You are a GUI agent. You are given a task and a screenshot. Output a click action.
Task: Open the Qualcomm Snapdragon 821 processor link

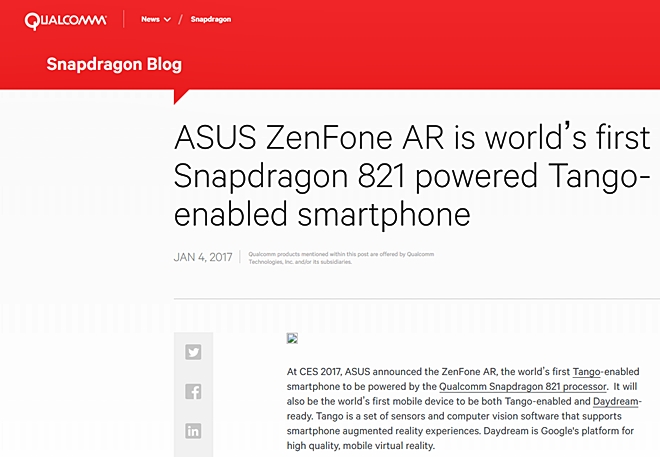coord(523,387)
